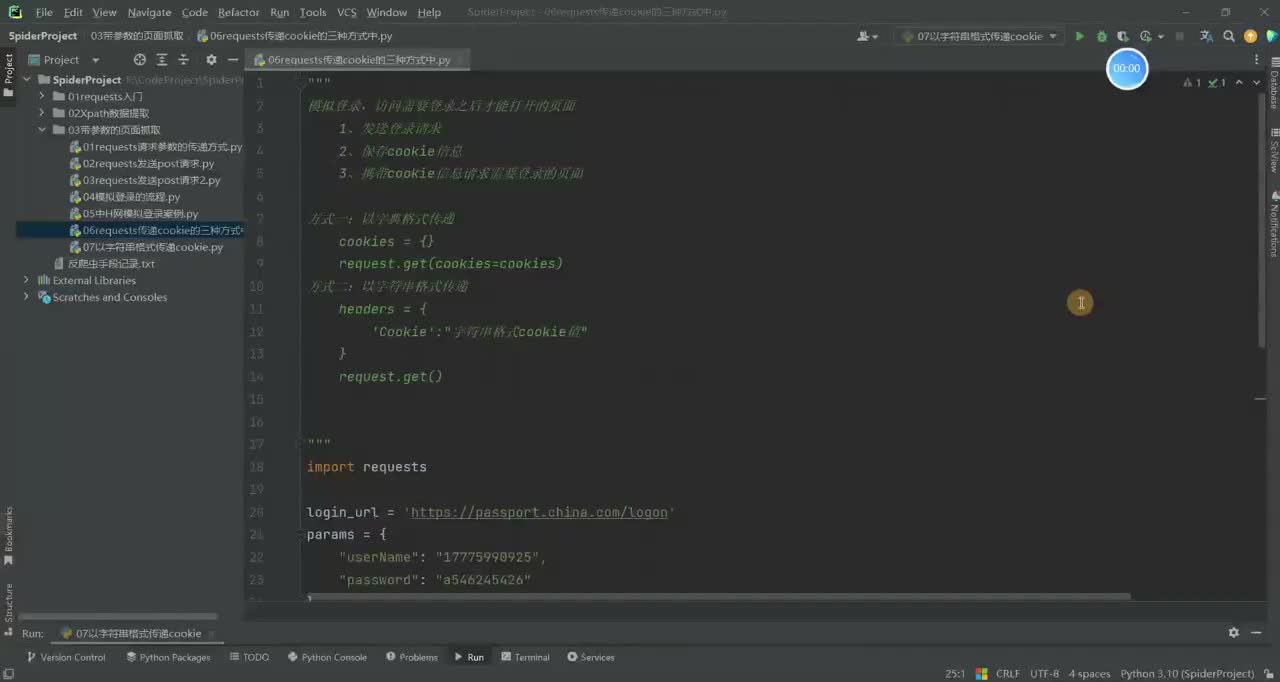Click the Stop square icon
1280x682 pixels.
coord(1179,36)
